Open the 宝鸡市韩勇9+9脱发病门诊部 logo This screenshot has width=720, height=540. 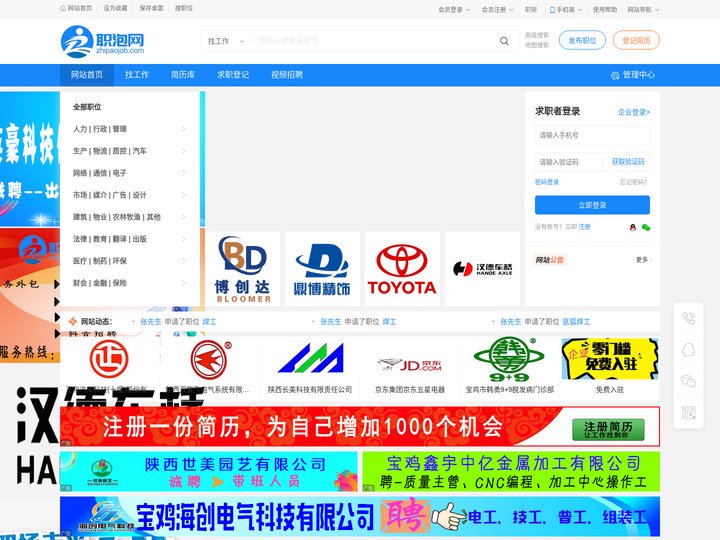509,360
